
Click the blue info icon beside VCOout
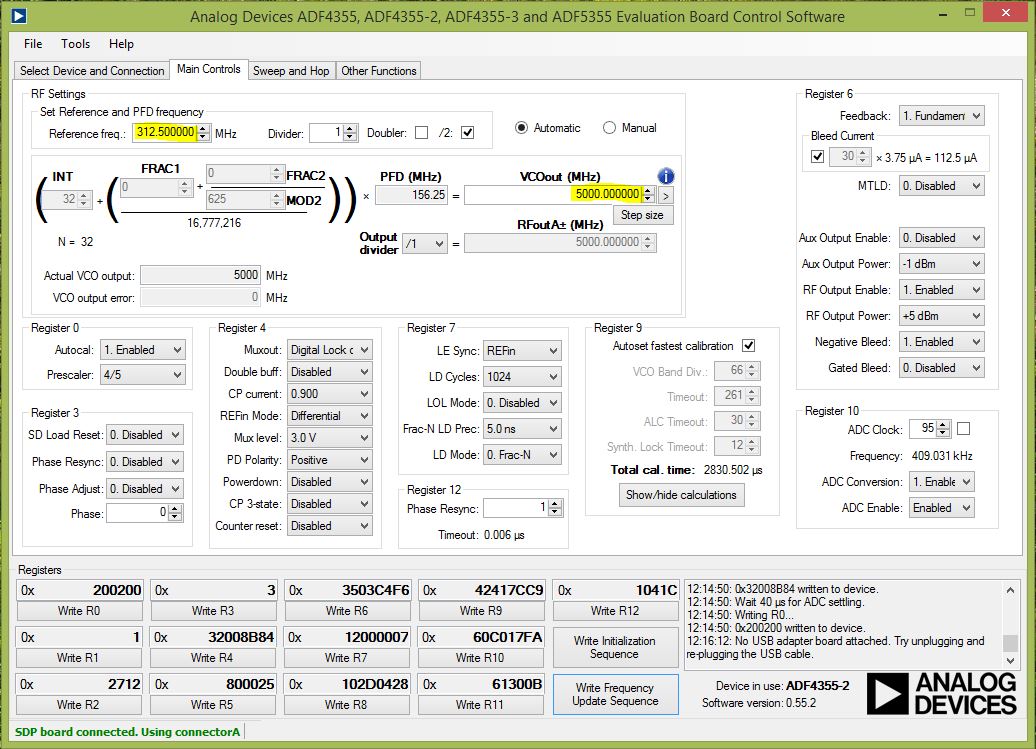coord(666,176)
